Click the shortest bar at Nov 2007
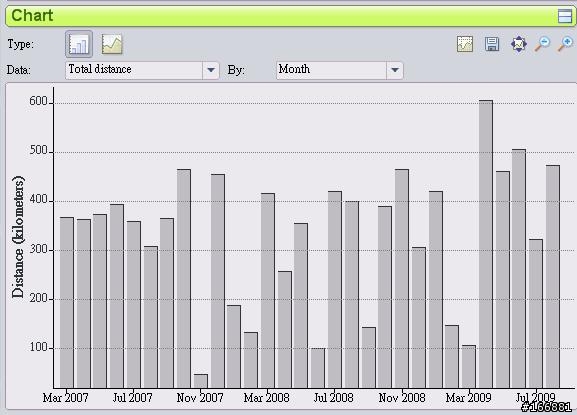The width and height of the screenshot is (577, 415). (201, 381)
